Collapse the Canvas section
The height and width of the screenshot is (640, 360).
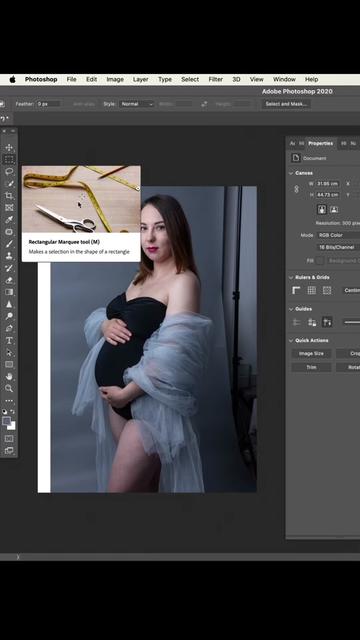[x=291, y=173]
